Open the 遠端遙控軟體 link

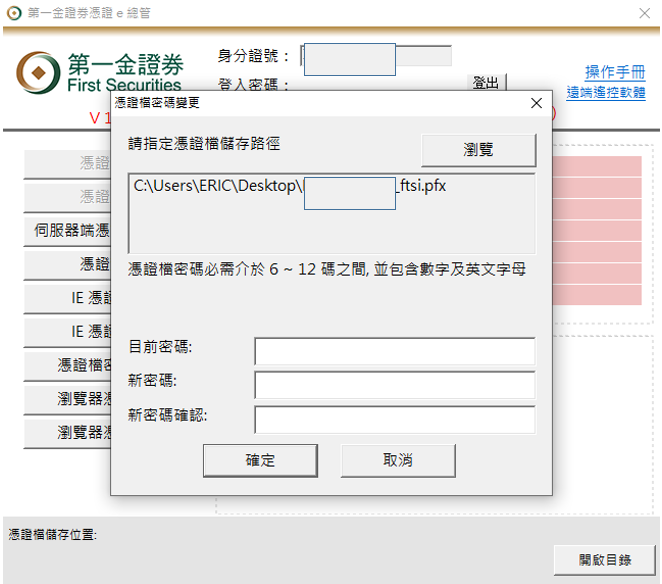606,92
